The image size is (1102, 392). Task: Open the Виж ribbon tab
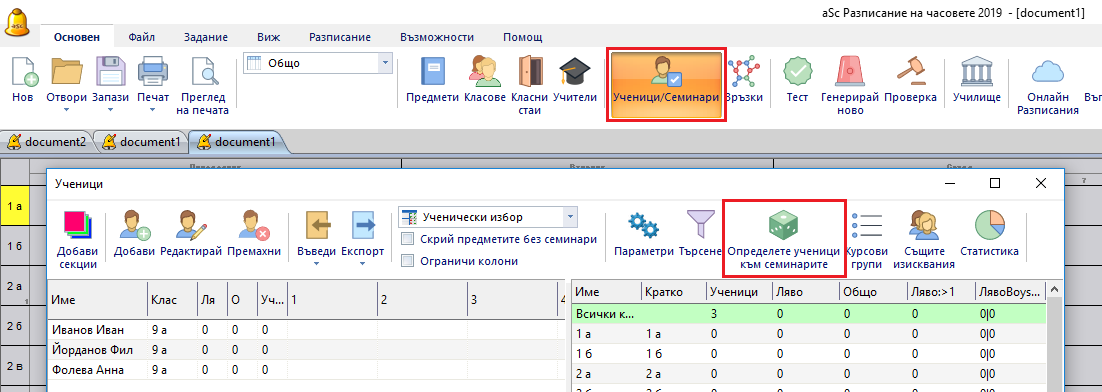pos(269,37)
